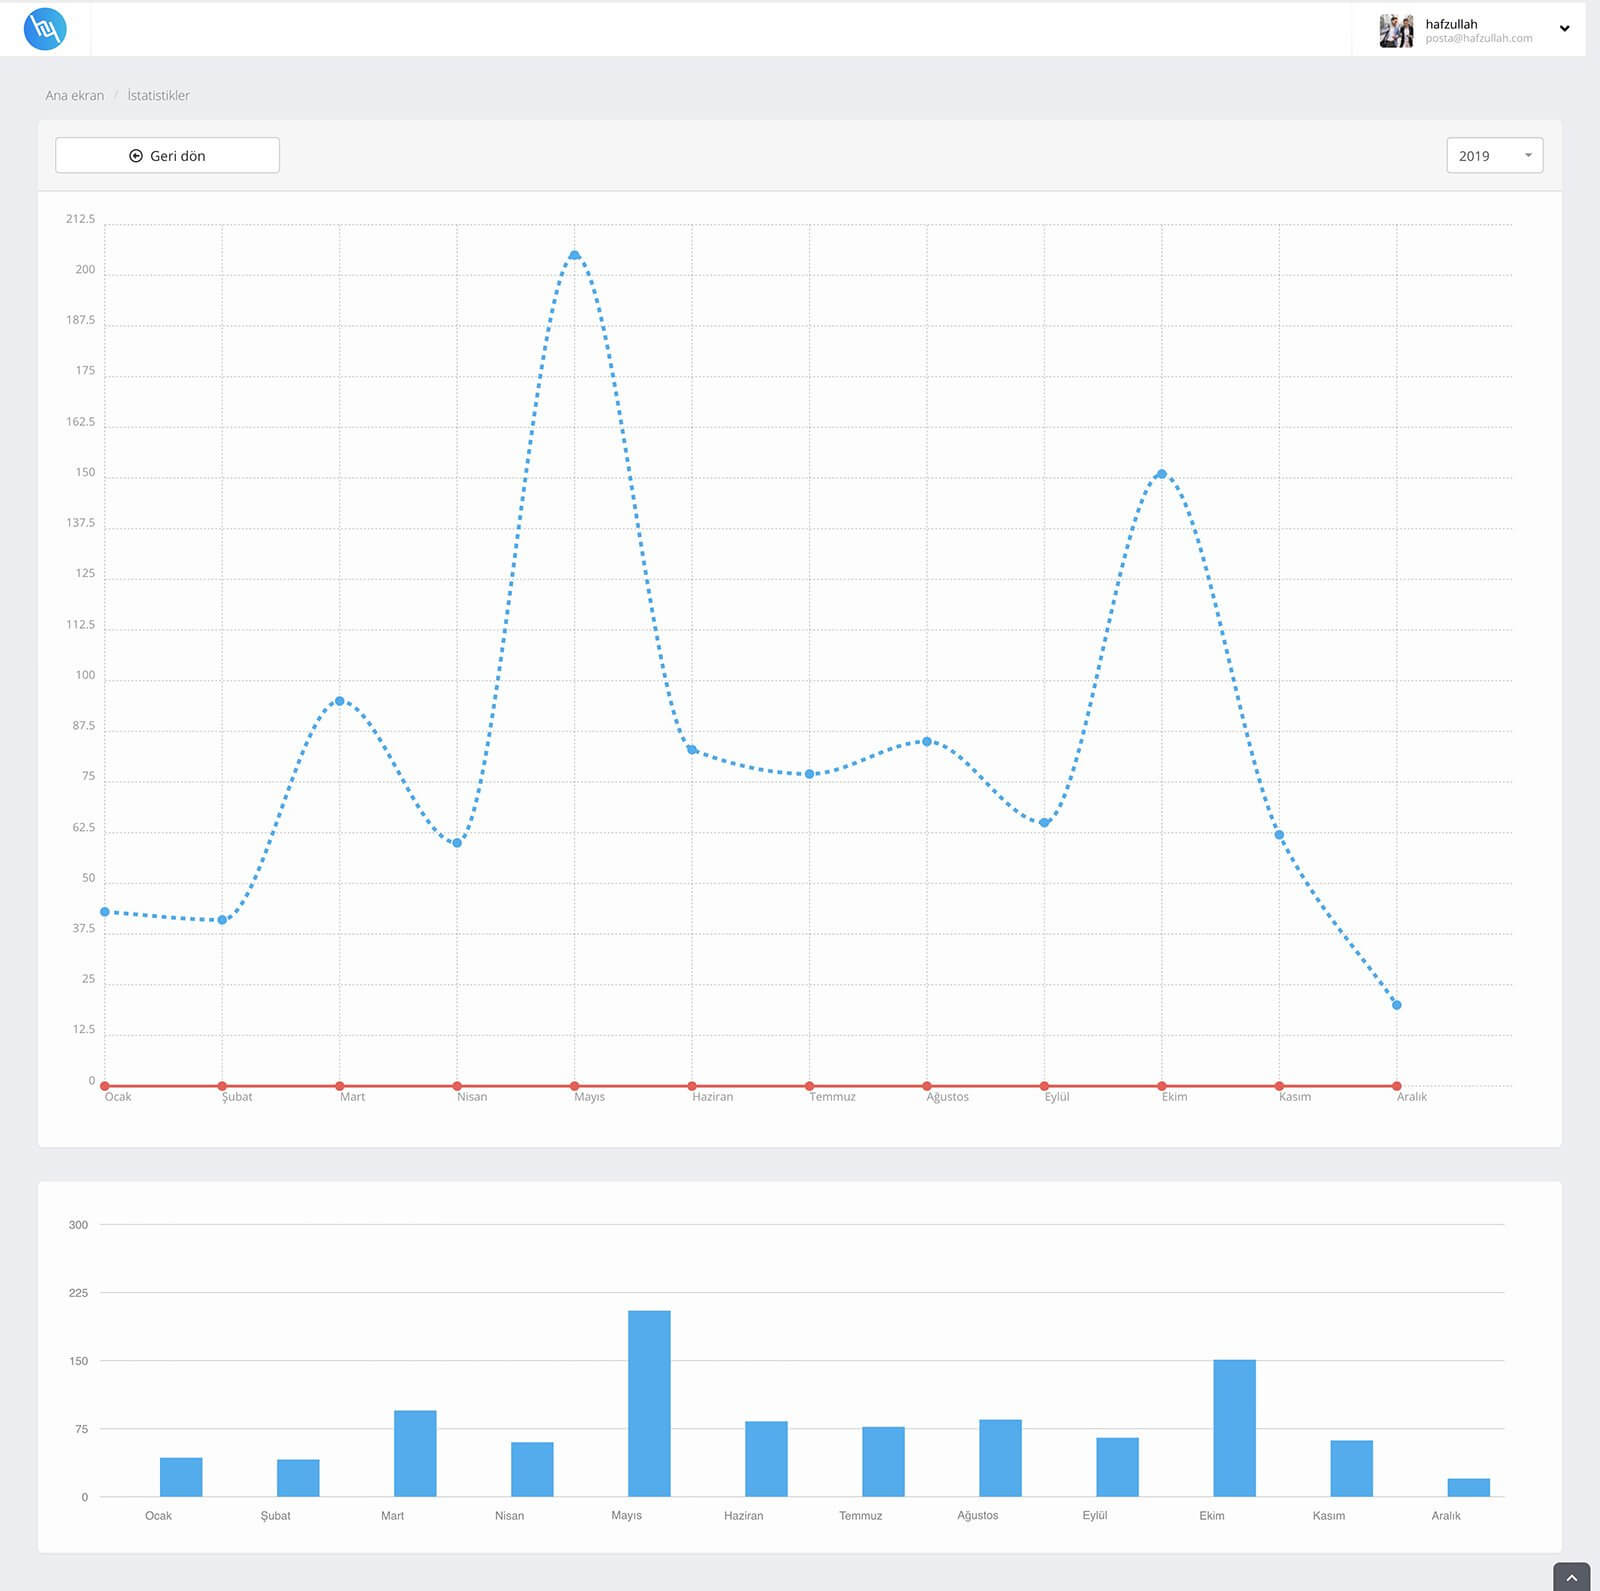Select the Mart data point on blue line
This screenshot has width=1600, height=1591.
click(340, 702)
